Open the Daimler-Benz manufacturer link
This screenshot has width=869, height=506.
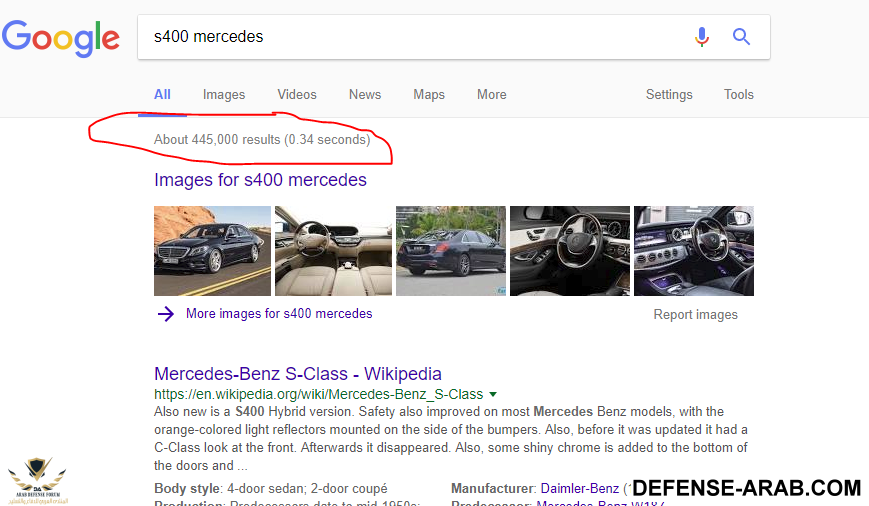tap(579, 489)
